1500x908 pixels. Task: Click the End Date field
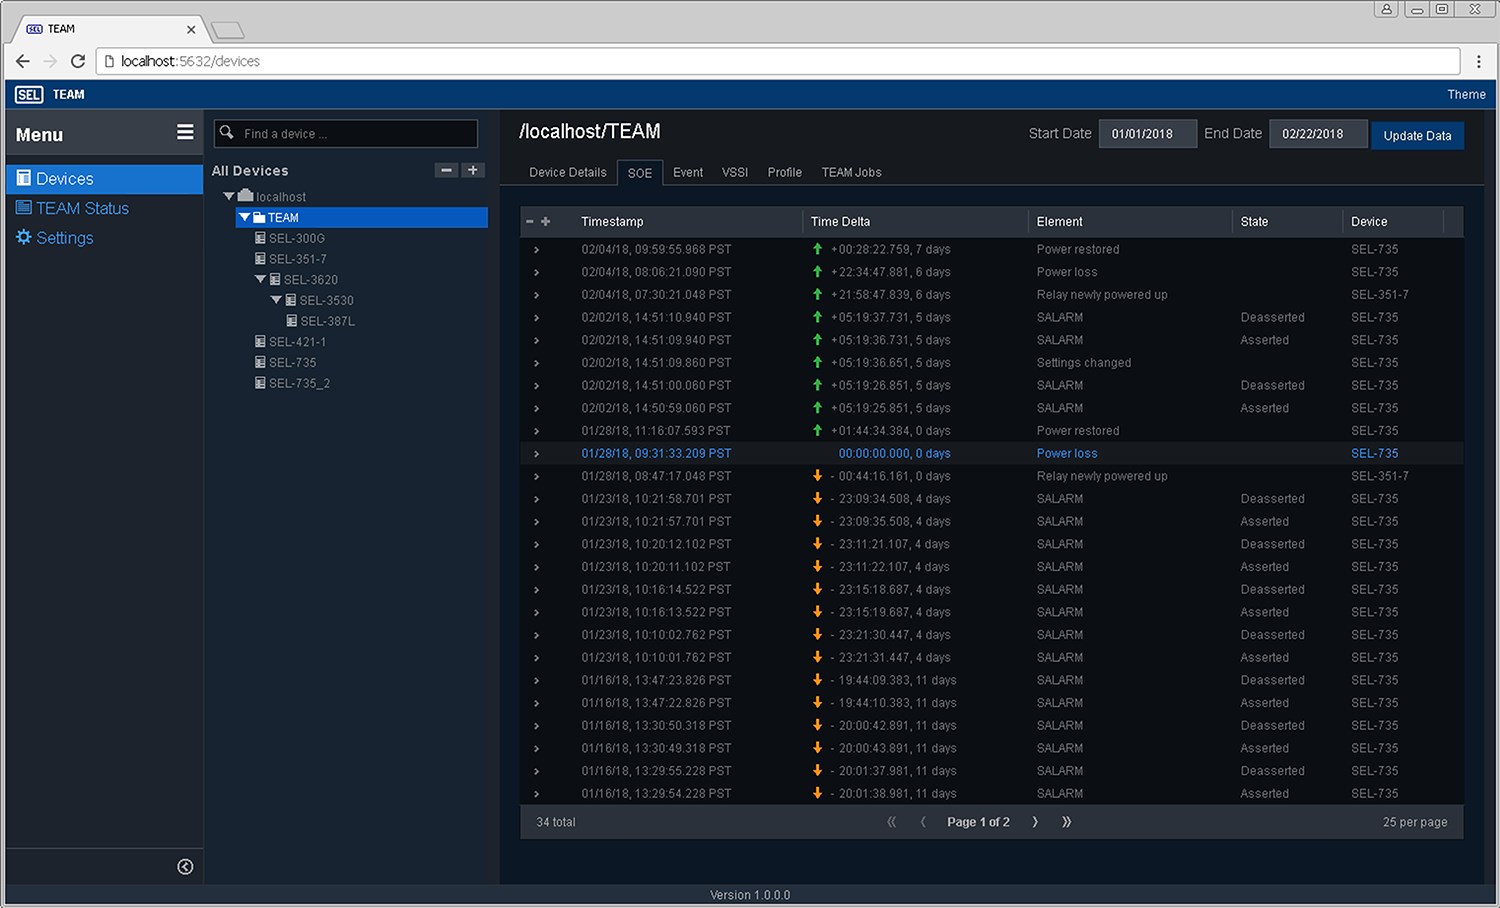click(1318, 133)
